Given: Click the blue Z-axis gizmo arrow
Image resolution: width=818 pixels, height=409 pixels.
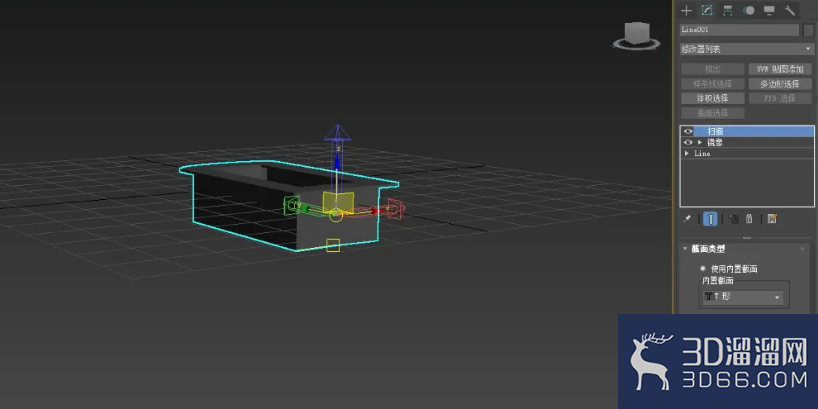Looking at the screenshot, I should [338, 135].
